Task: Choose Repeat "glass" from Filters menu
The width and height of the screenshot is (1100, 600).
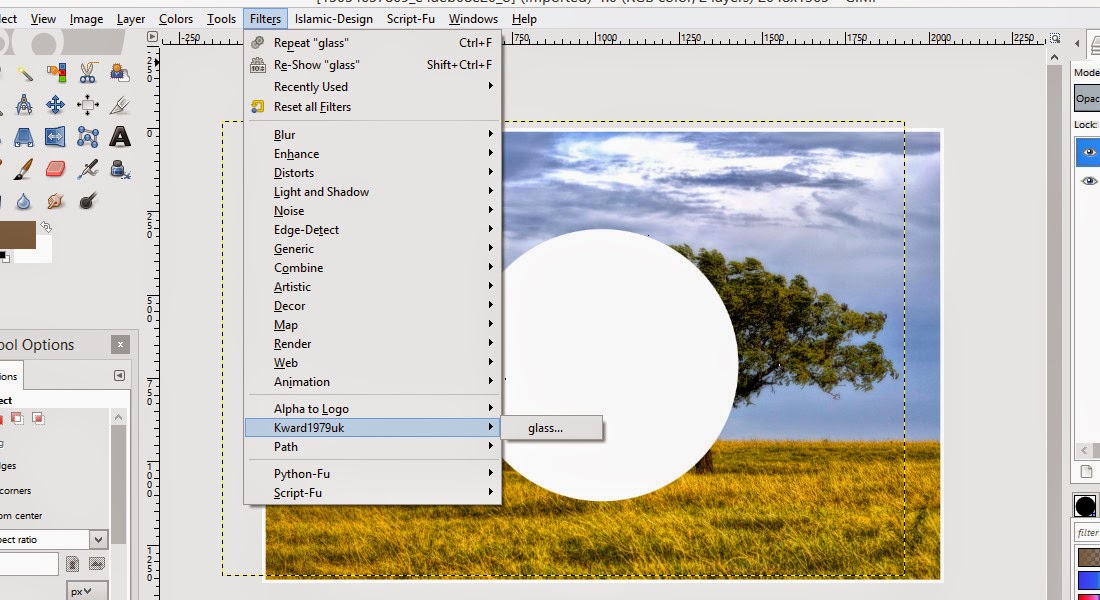Action: 373,43
